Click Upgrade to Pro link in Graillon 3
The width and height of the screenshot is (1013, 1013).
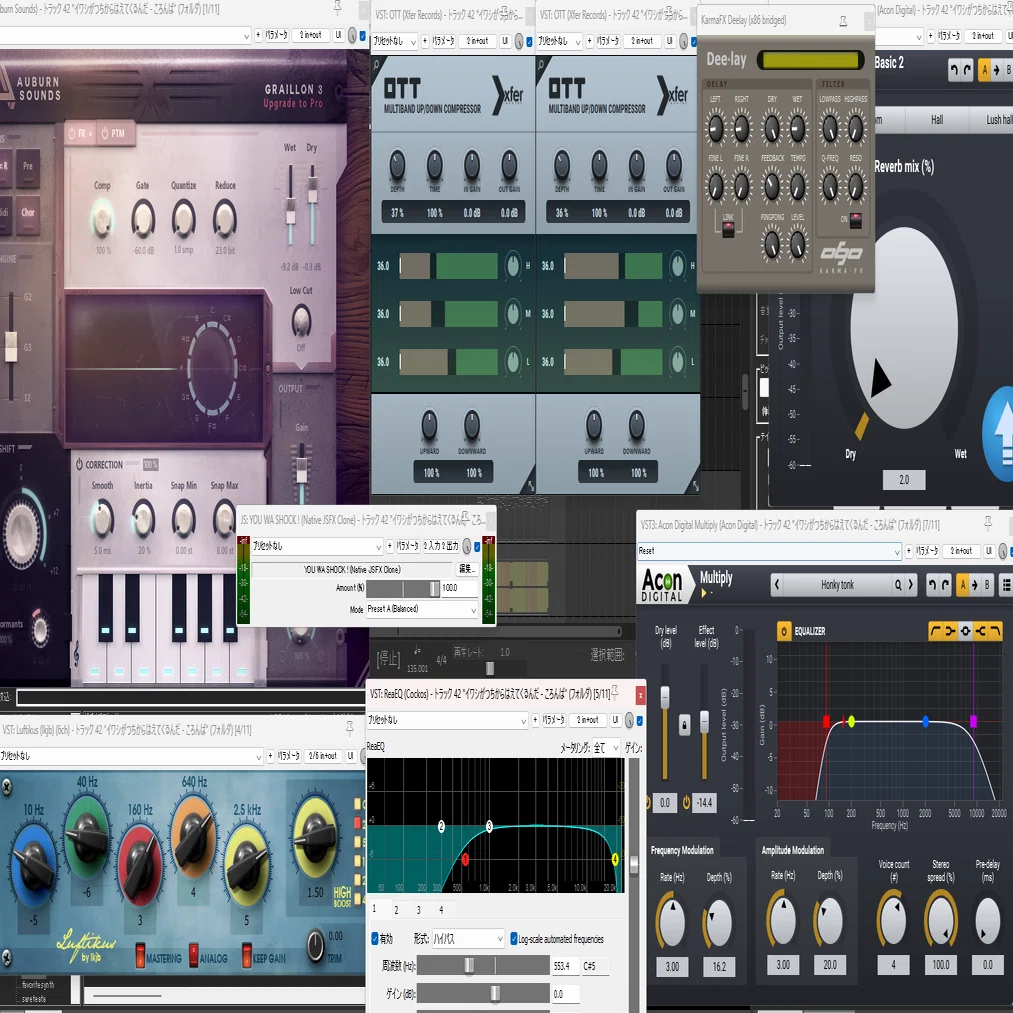coord(293,104)
